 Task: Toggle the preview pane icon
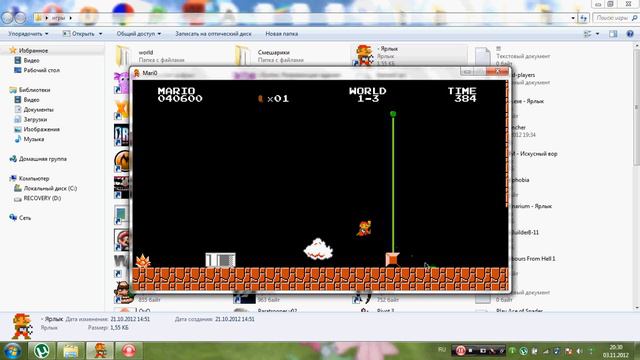click(613, 34)
